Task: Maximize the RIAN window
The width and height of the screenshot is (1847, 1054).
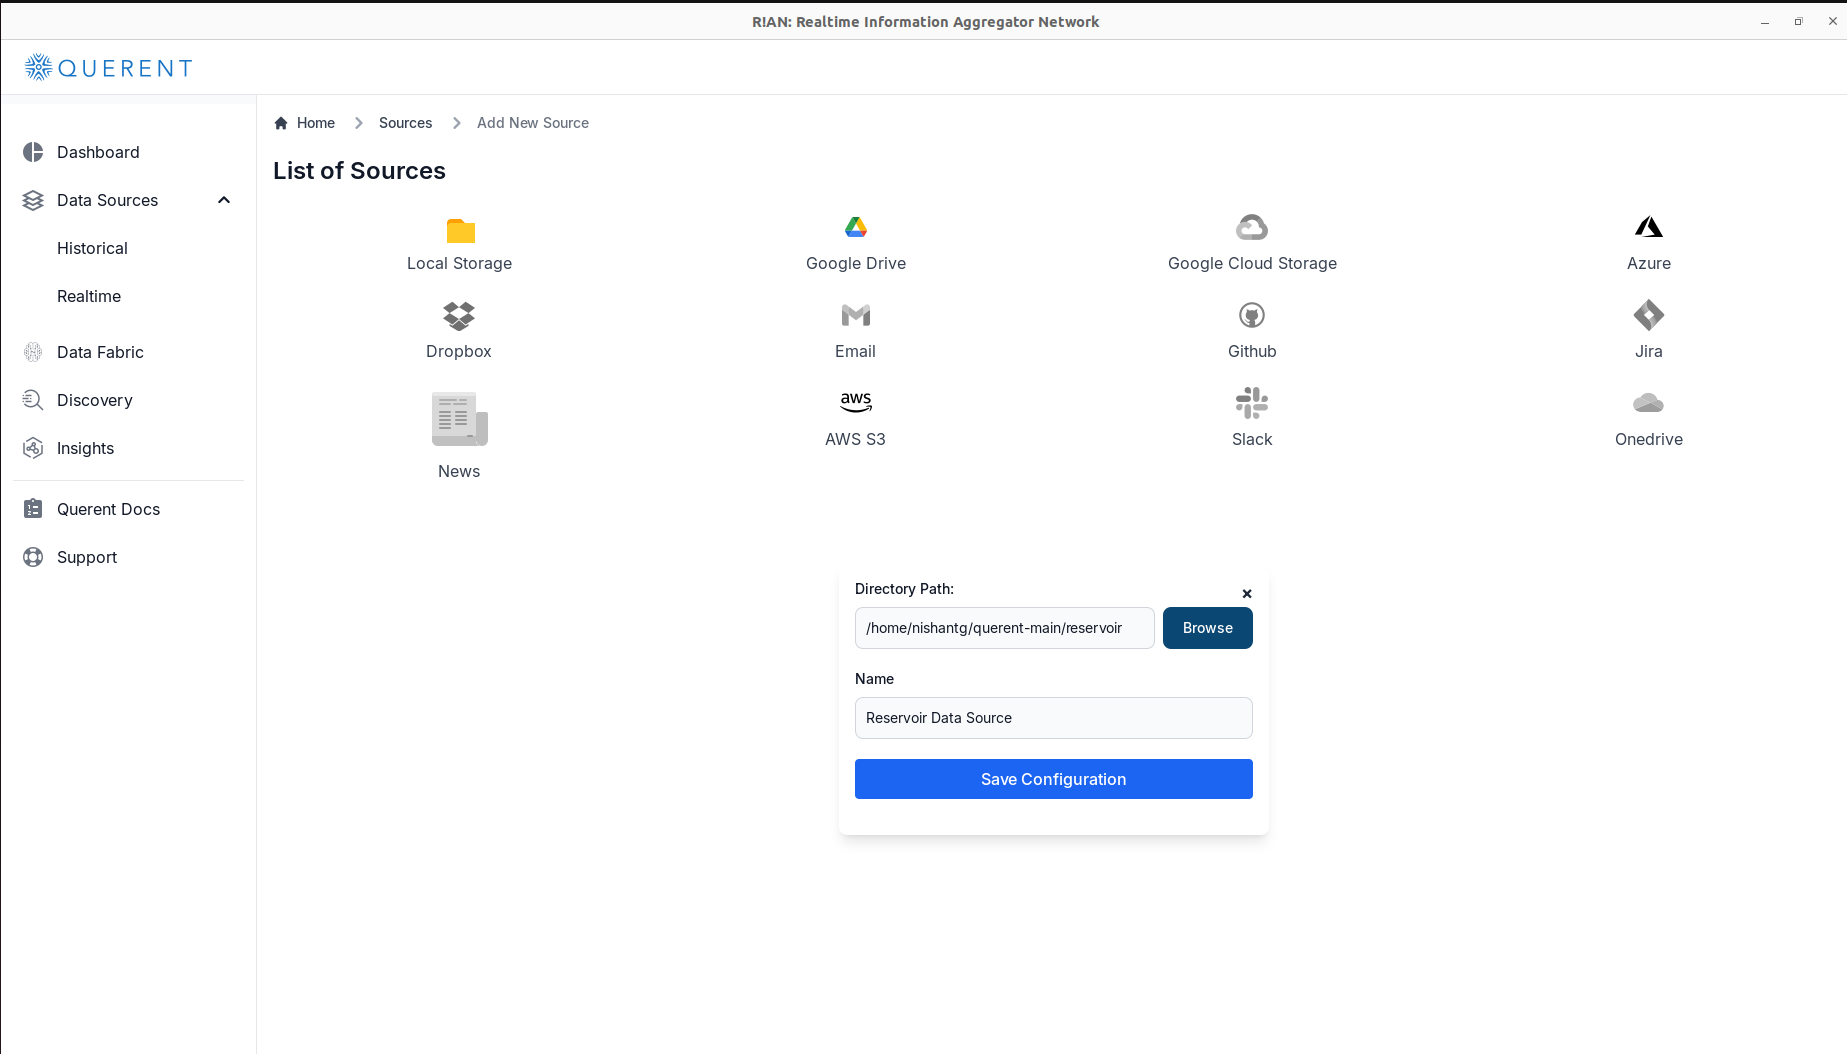Action: [1798, 21]
